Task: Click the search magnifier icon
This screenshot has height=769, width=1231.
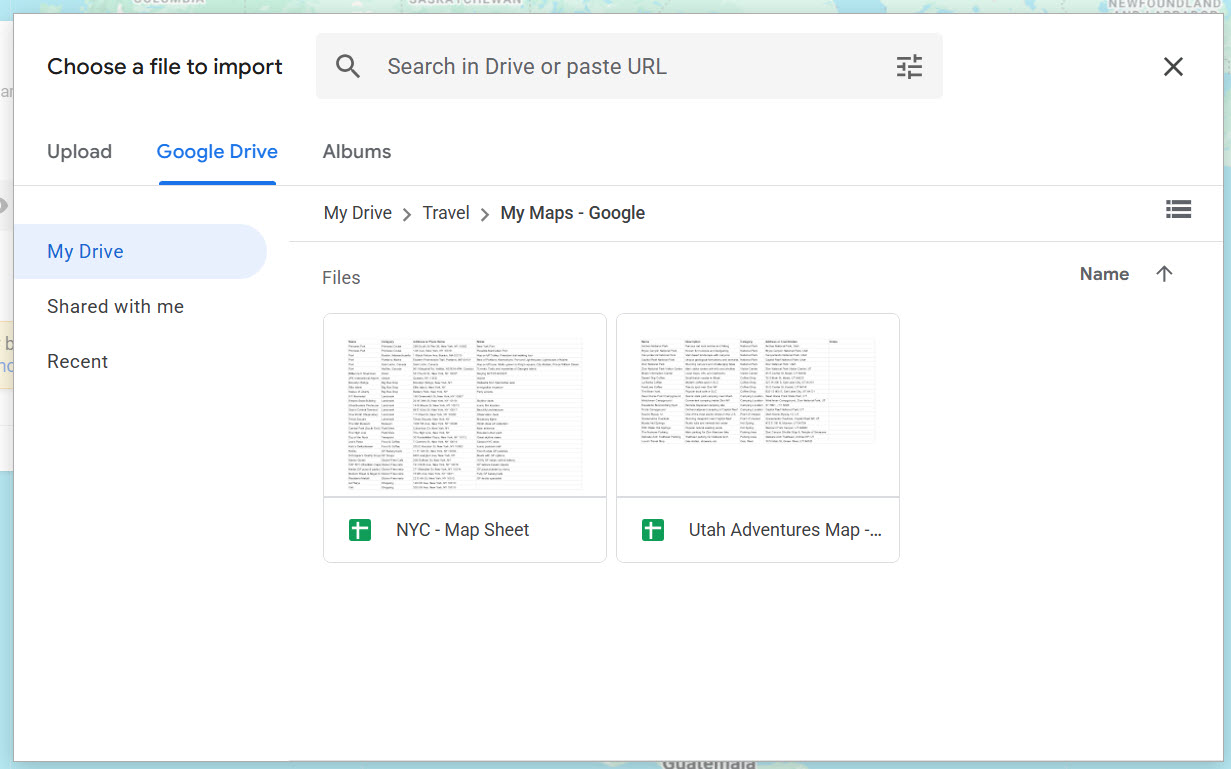Action: click(x=348, y=67)
